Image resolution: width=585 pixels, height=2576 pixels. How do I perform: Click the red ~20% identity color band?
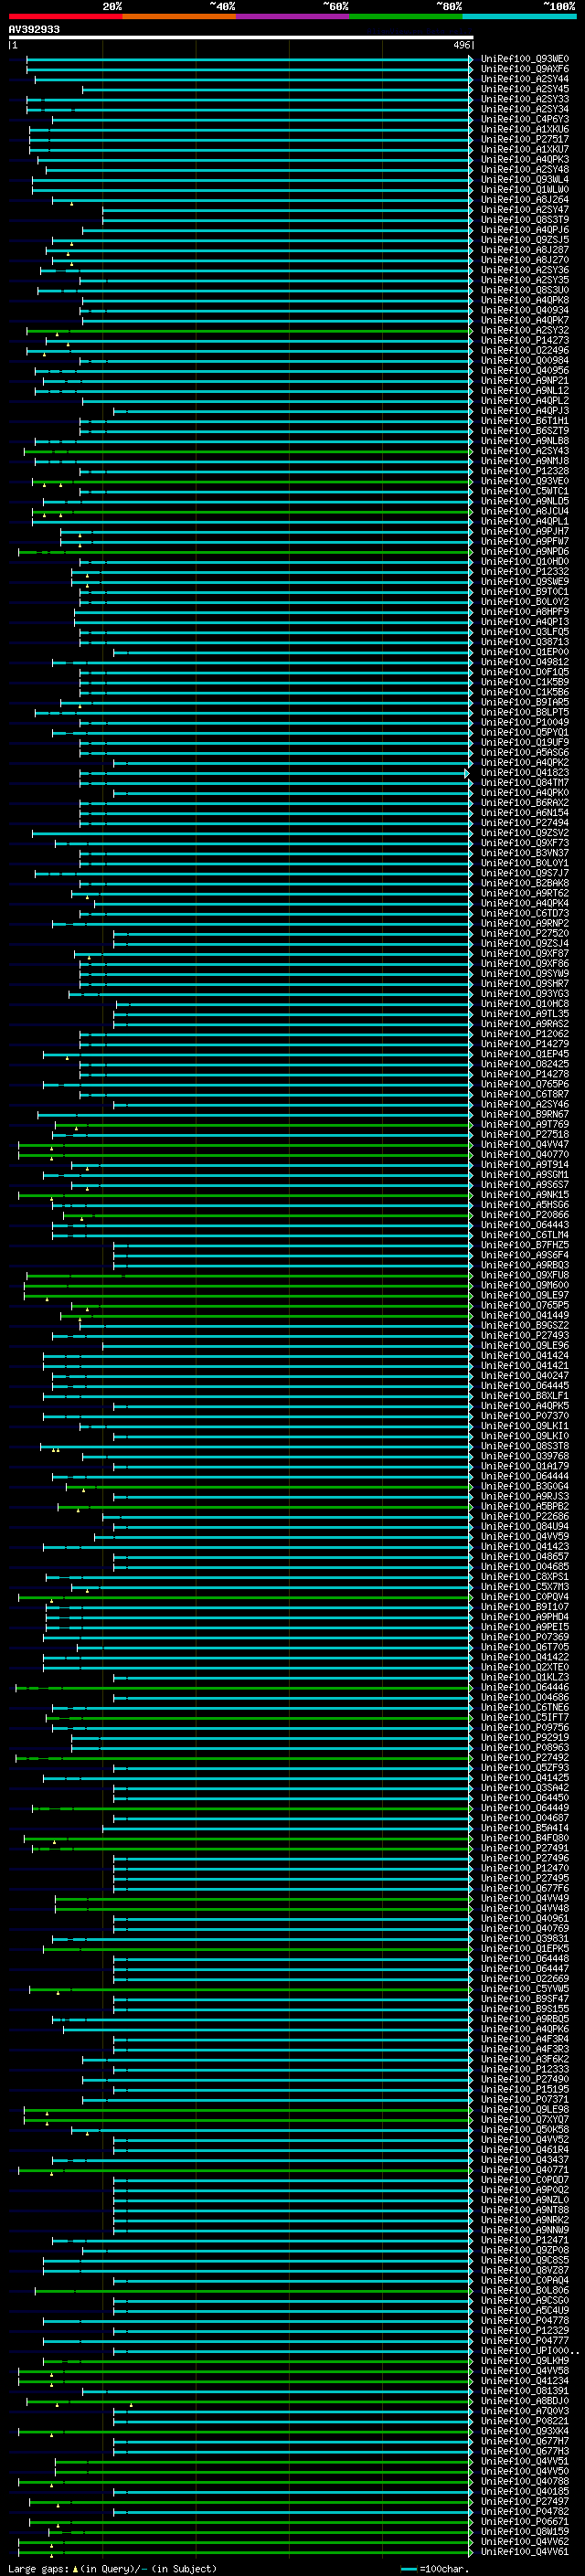(x=65, y=17)
